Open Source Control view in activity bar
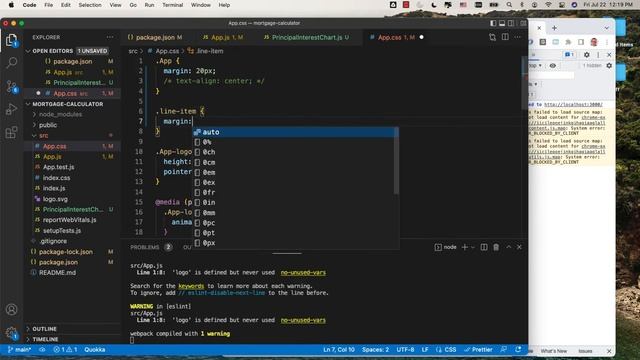Viewport: 640px width, 360px height. click(11, 86)
